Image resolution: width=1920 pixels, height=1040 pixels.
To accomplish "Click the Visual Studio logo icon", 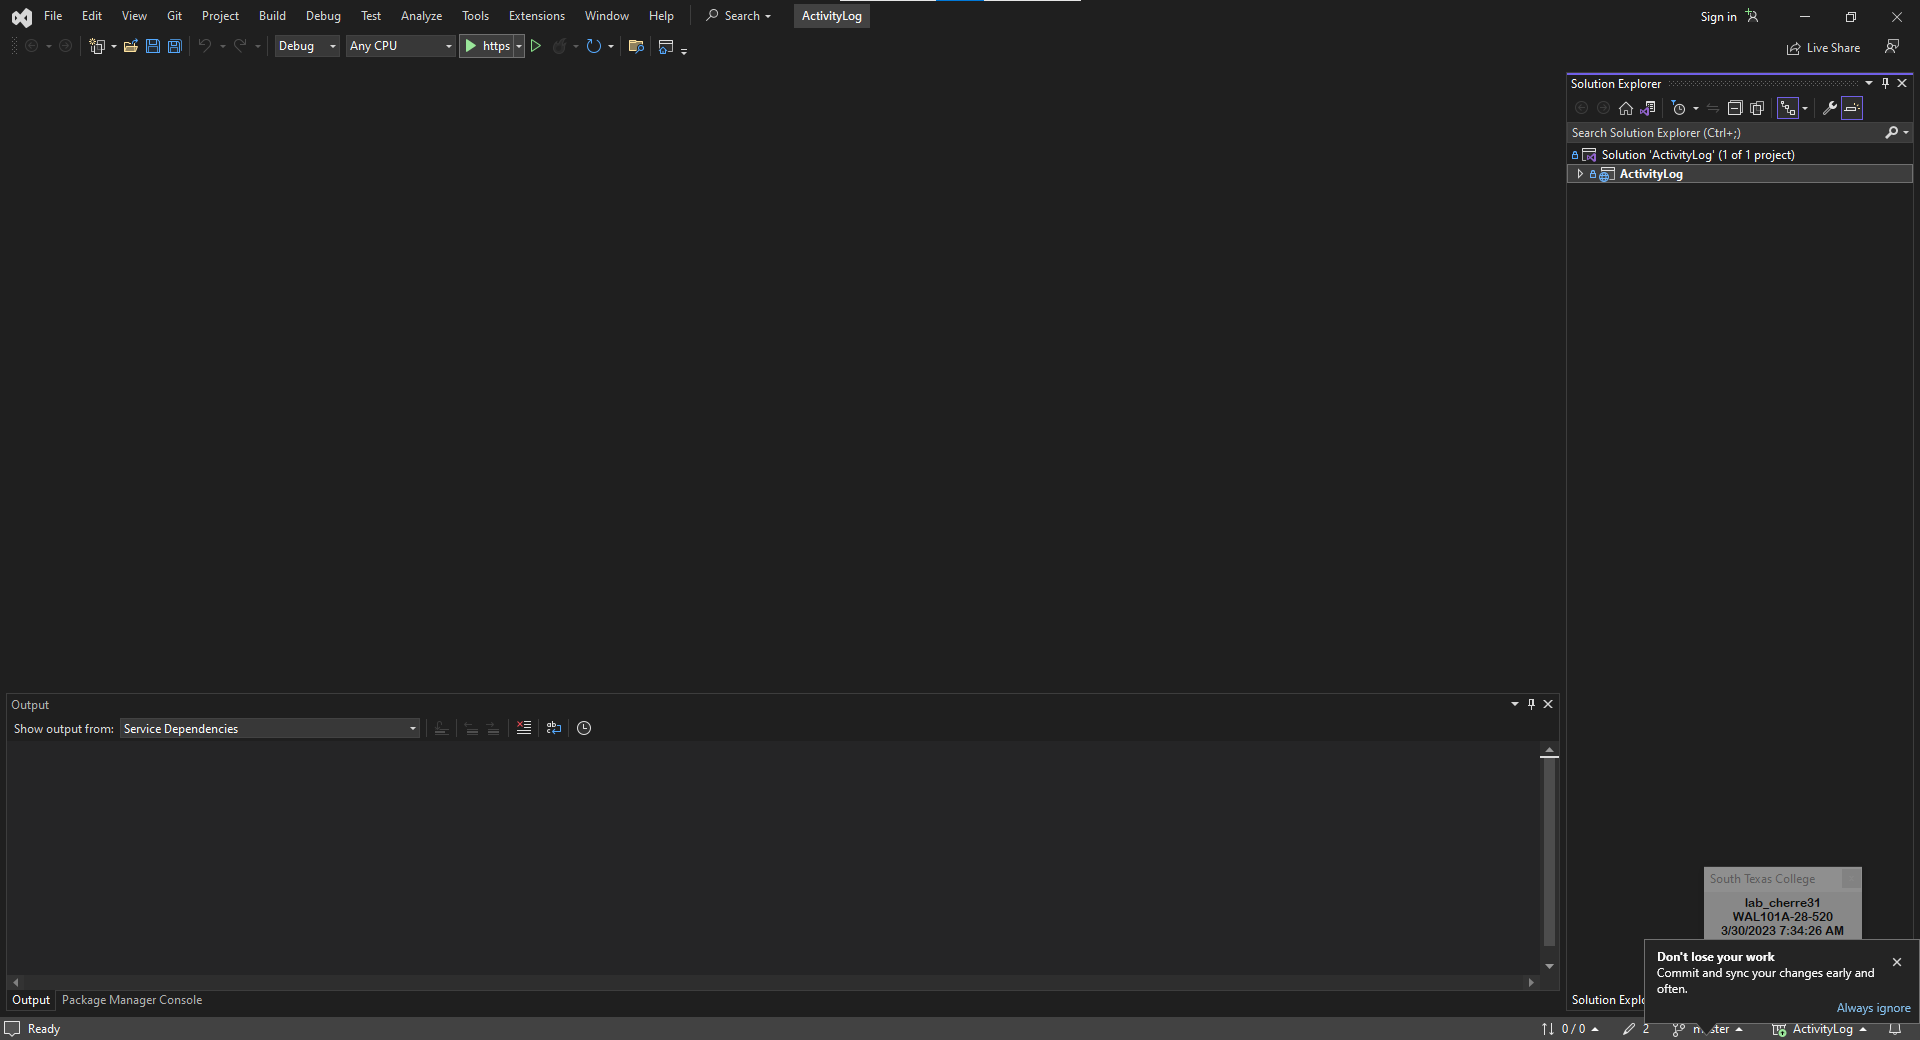I will click(21, 17).
